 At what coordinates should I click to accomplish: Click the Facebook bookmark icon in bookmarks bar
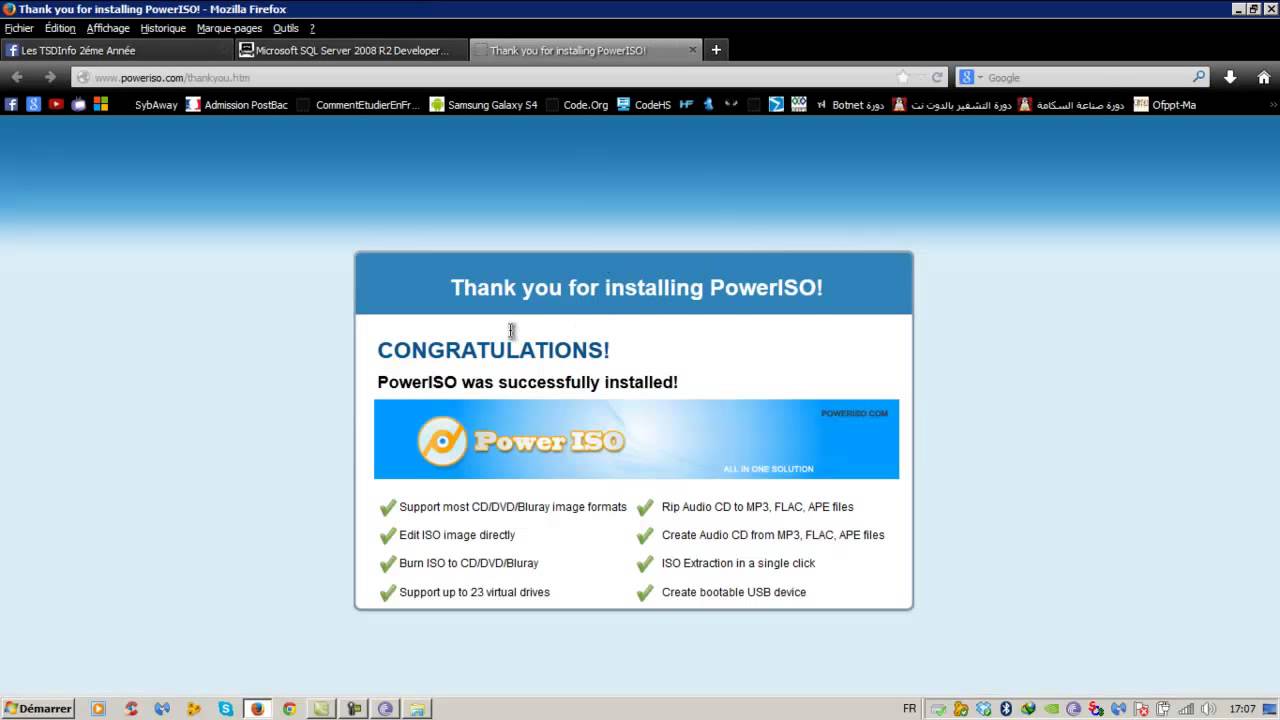tap(11, 104)
